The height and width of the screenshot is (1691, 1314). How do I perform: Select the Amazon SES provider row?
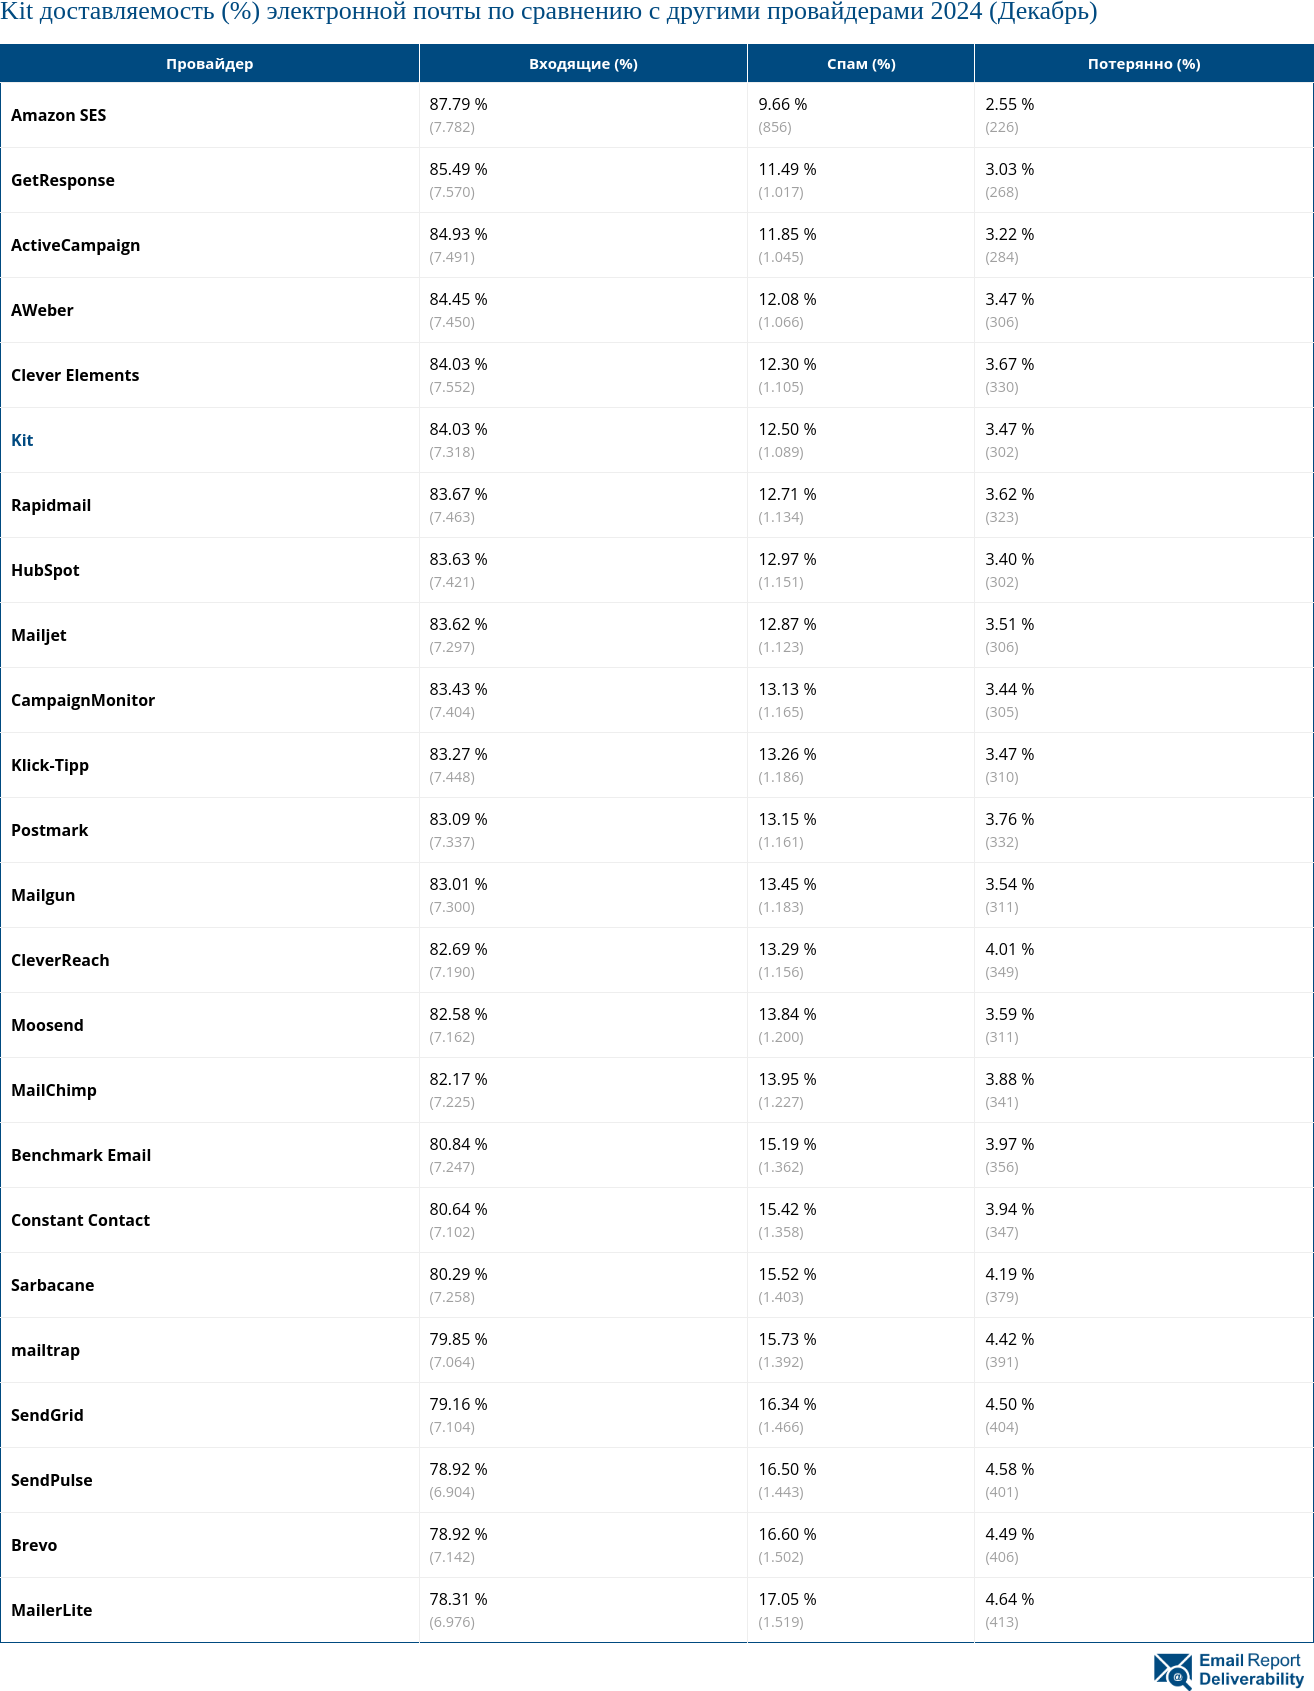click(58, 115)
